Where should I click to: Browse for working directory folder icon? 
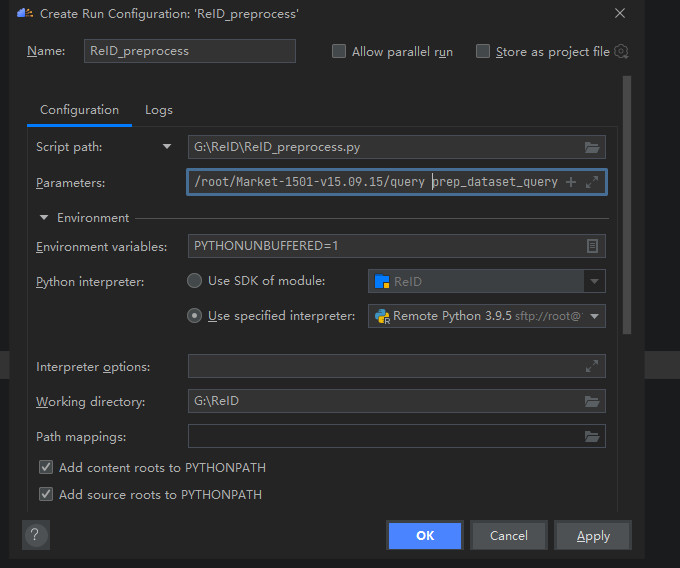pos(593,402)
